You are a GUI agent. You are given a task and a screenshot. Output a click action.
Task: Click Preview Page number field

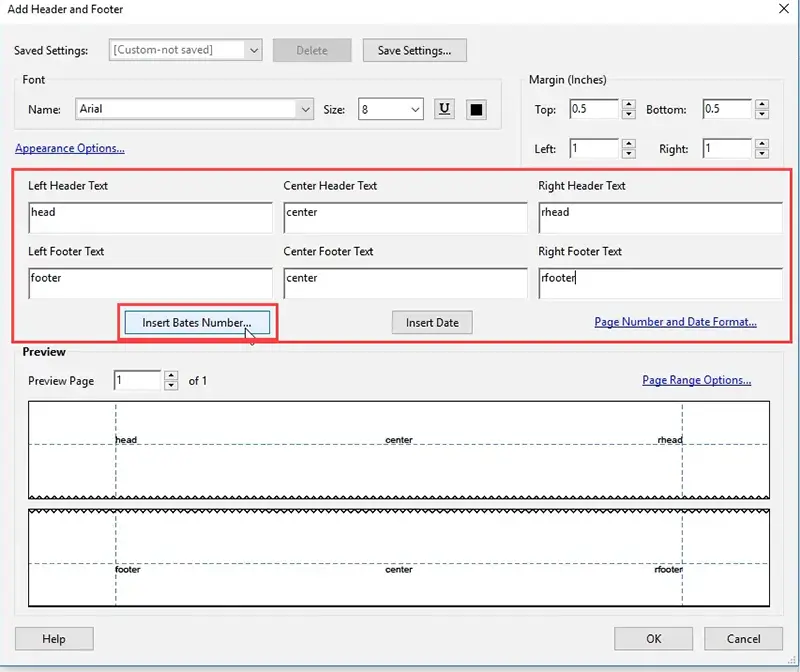coord(137,381)
